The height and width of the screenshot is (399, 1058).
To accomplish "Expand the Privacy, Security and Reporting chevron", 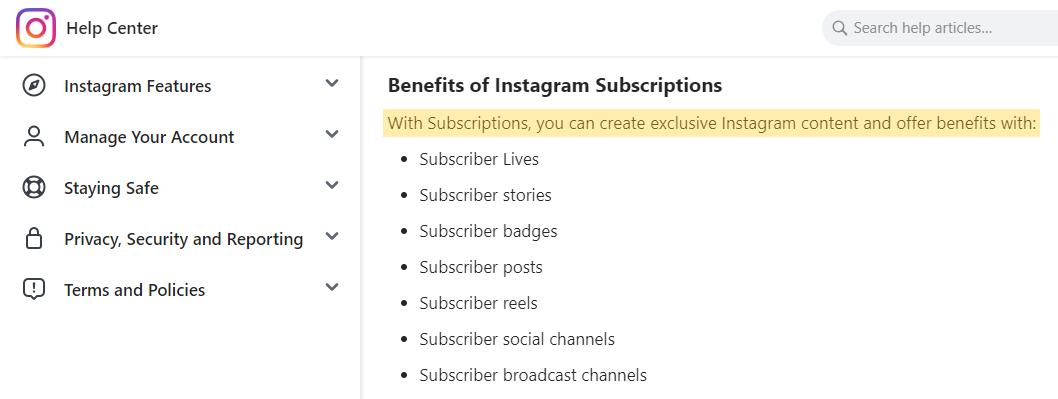I will pyautogui.click(x=331, y=236).
